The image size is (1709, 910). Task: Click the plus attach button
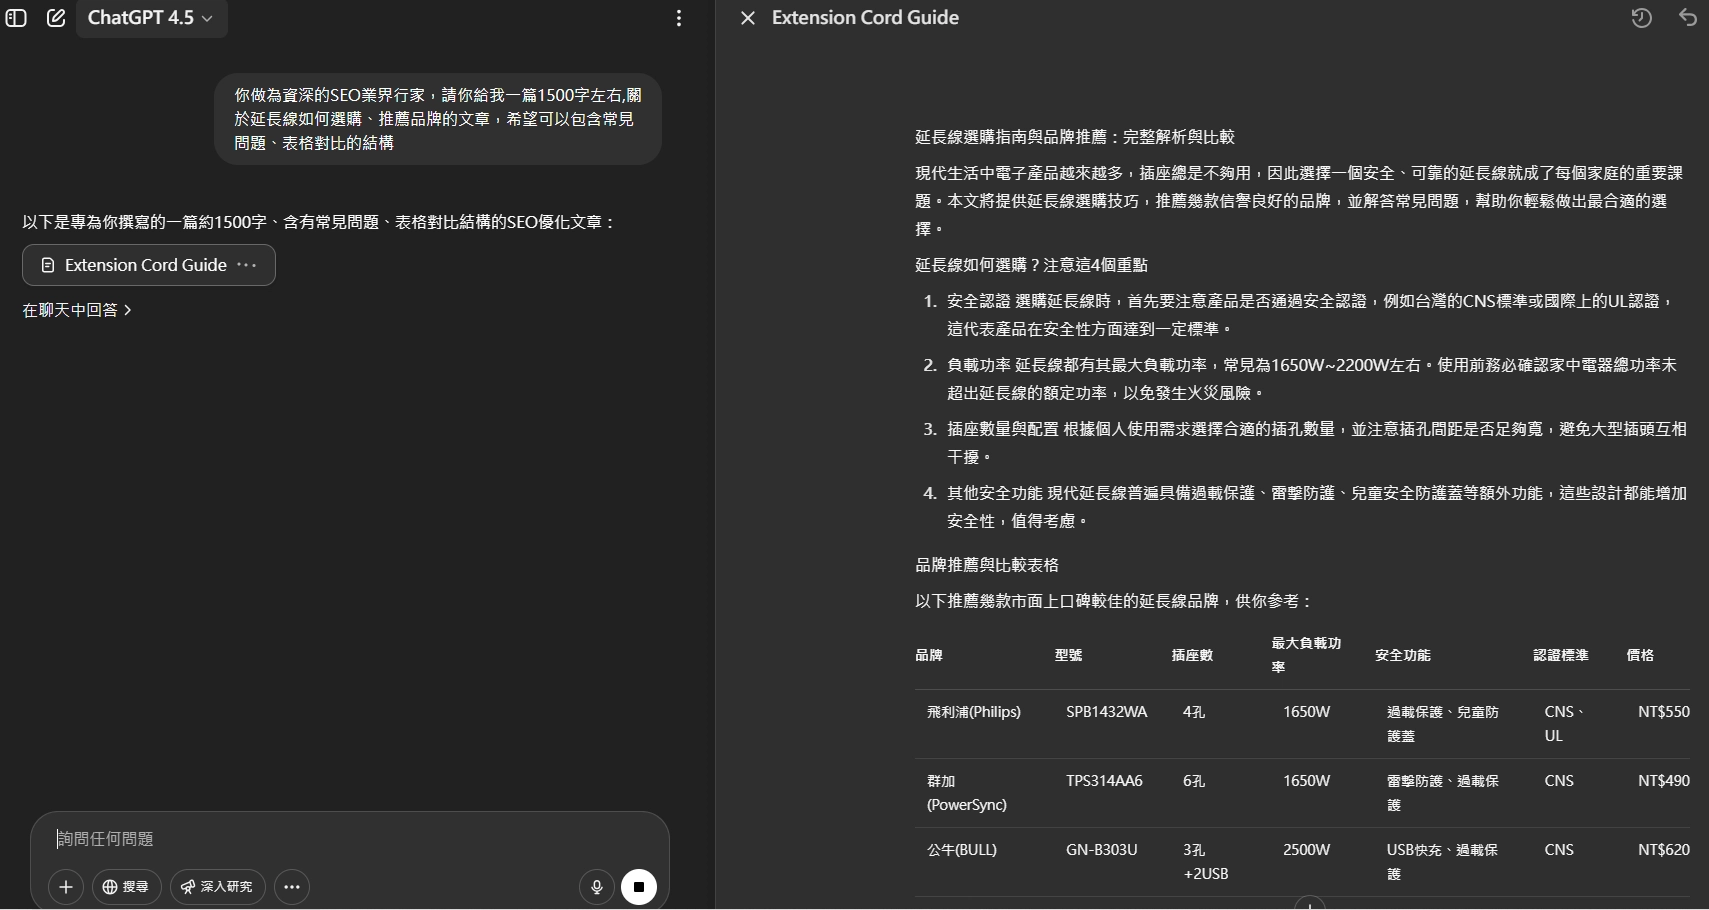(x=66, y=887)
